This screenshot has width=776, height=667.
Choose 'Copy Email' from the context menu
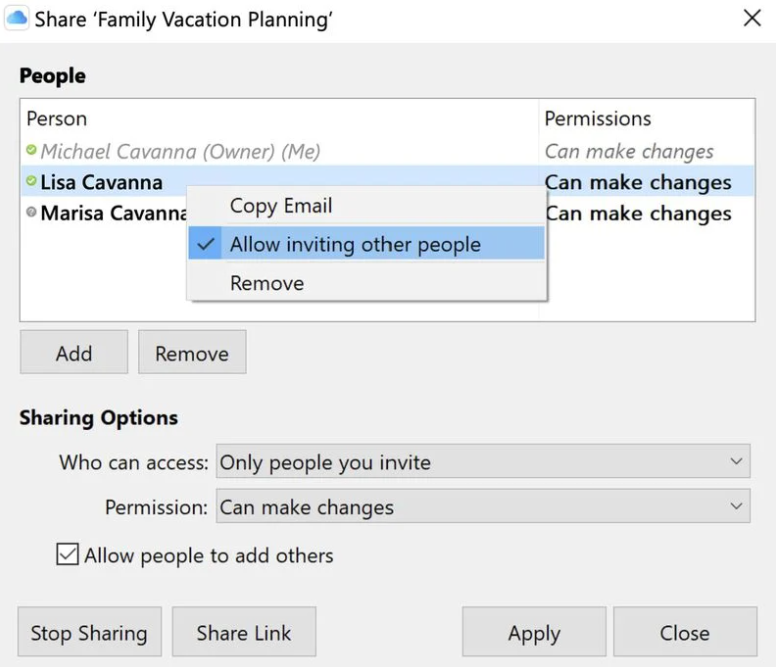point(281,206)
